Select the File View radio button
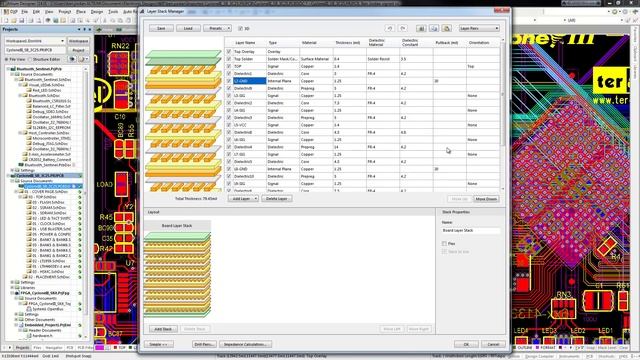The width and height of the screenshot is (640, 360). coord(7,60)
